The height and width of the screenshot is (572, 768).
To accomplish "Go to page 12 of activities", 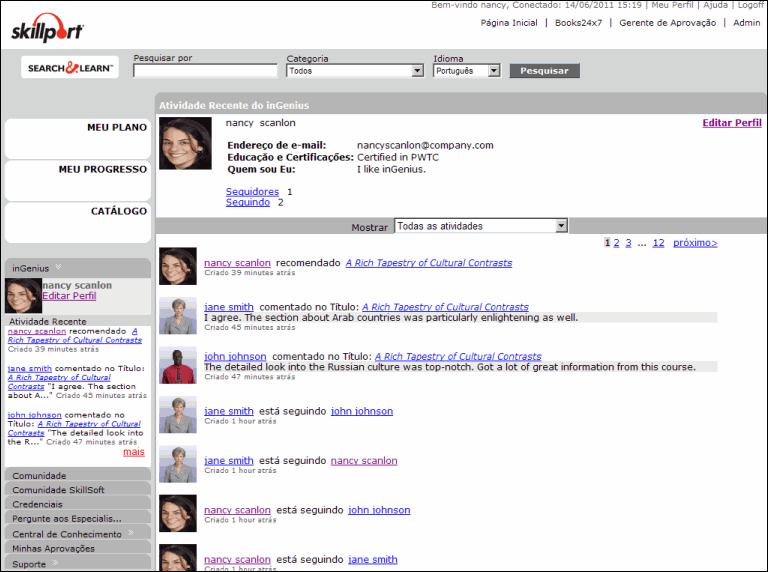I will click(x=659, y=243).
